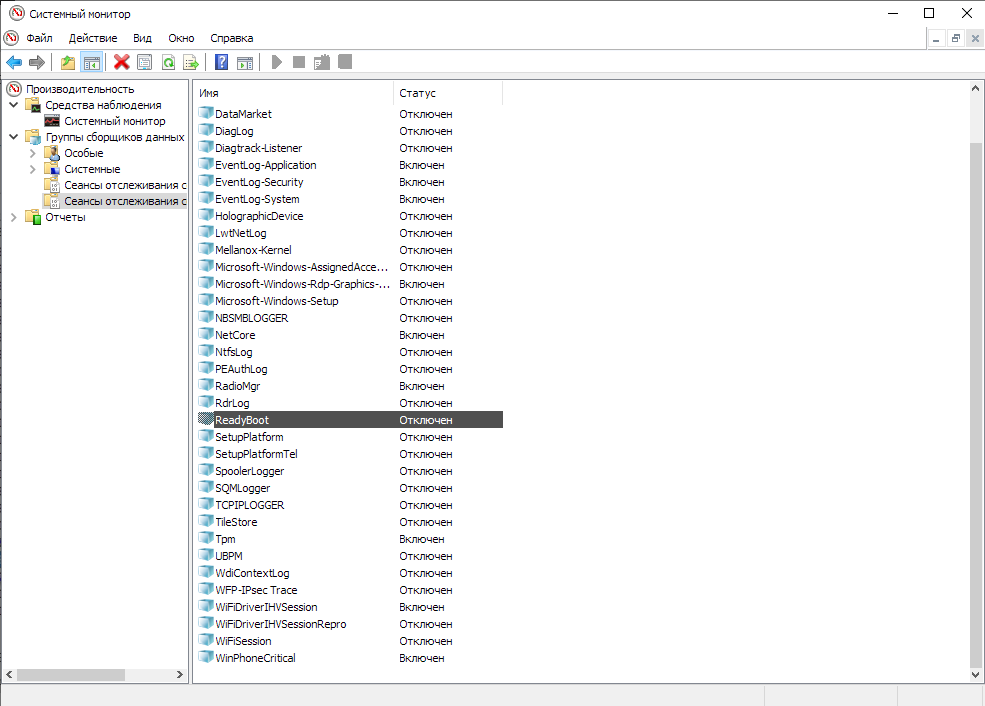
Task: Select the Системные folder in tree
Action: (x=92, y=169)
